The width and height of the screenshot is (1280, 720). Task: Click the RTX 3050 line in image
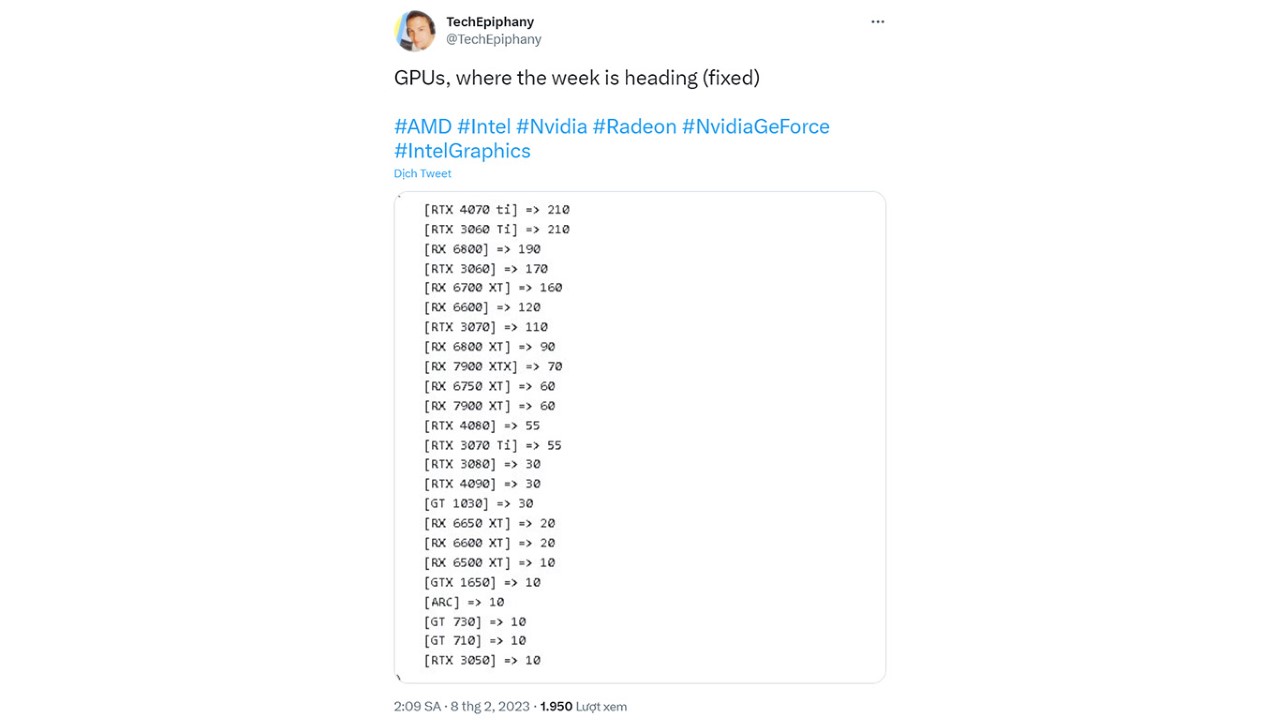(482, 660)
